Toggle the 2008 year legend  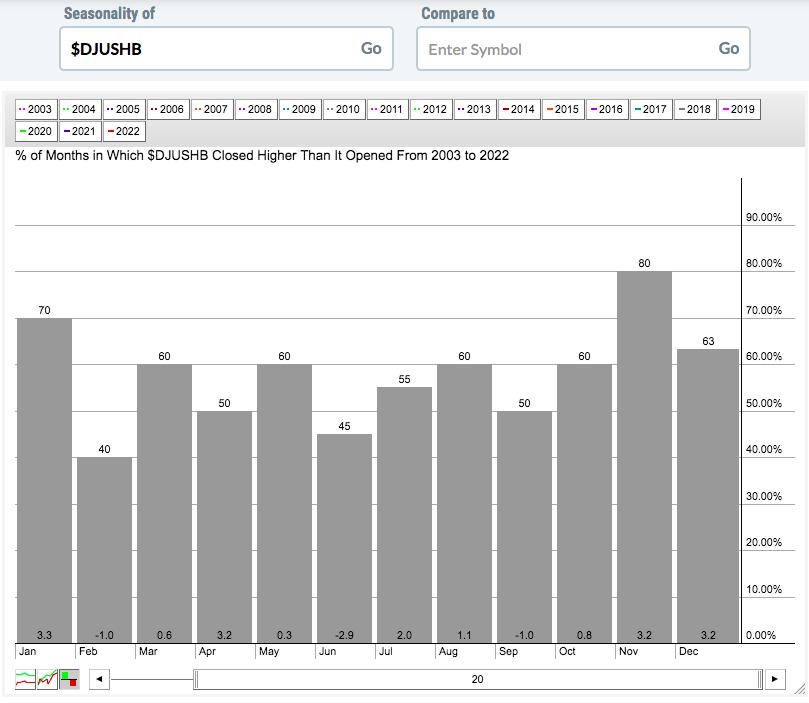click(x=255, y=109)
